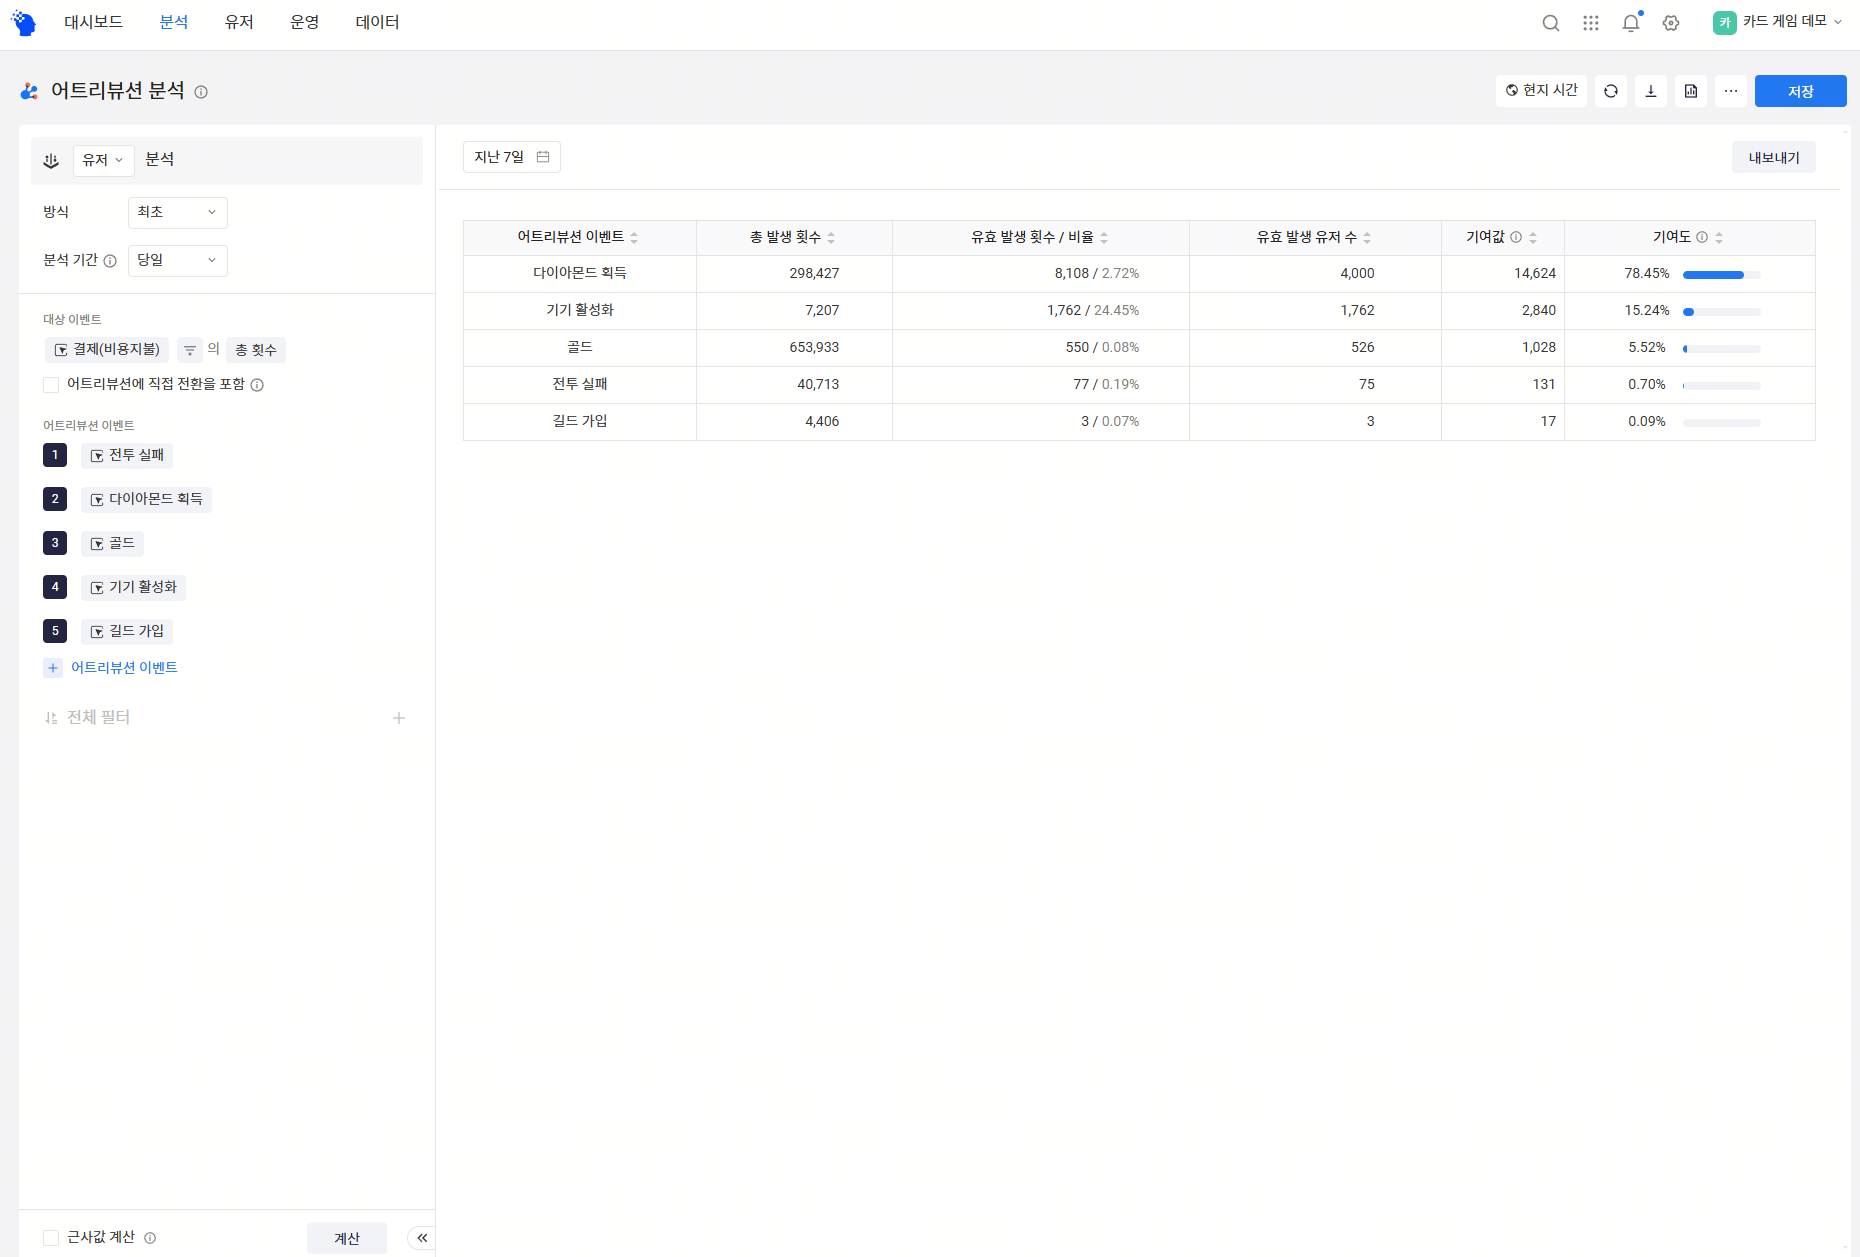Click the blue 저장 button

point(1801,91)
